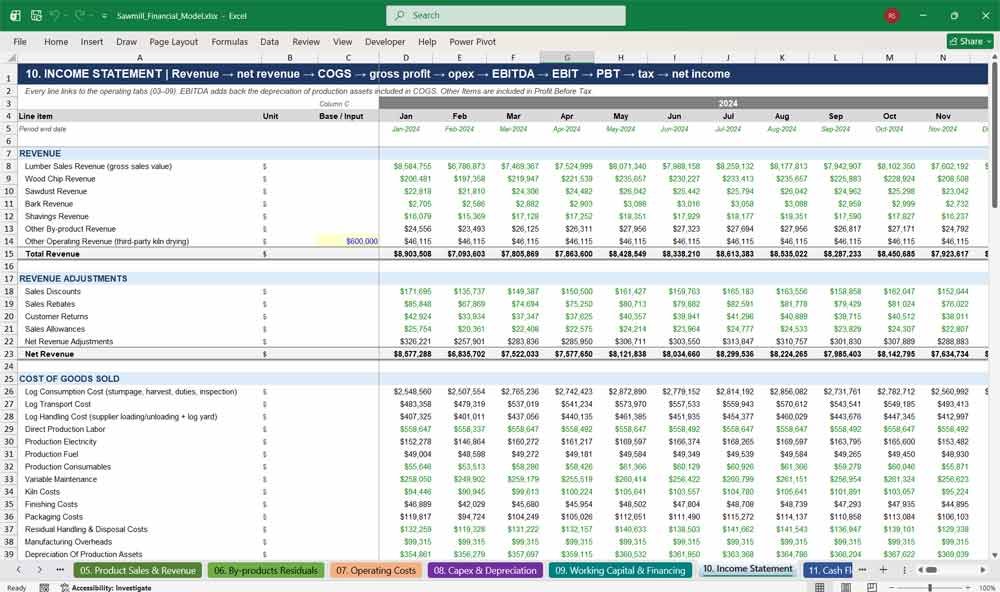1000x592 pixels.
Task: Open the File menu
Action: (x=20, y=41)
